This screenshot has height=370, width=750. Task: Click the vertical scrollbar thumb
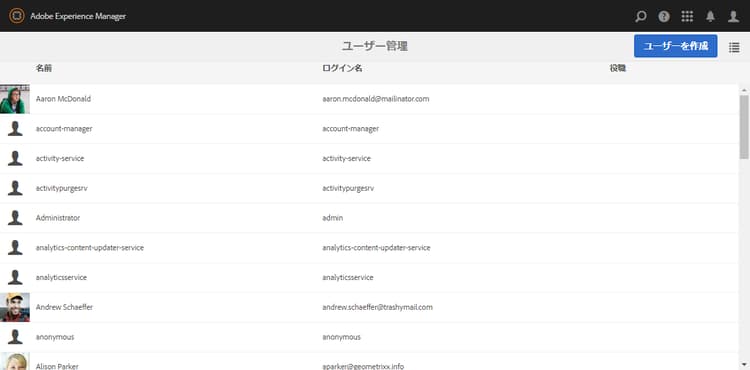[x=744, y=127]
